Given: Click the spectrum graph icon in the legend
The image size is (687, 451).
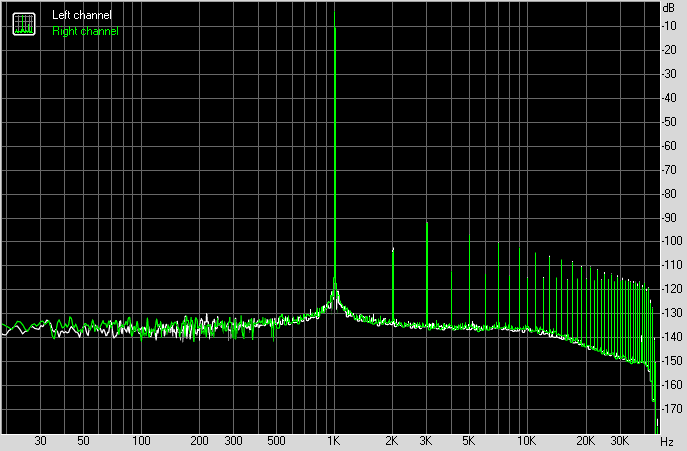Looking at the screenshot, I should (24, 24).
